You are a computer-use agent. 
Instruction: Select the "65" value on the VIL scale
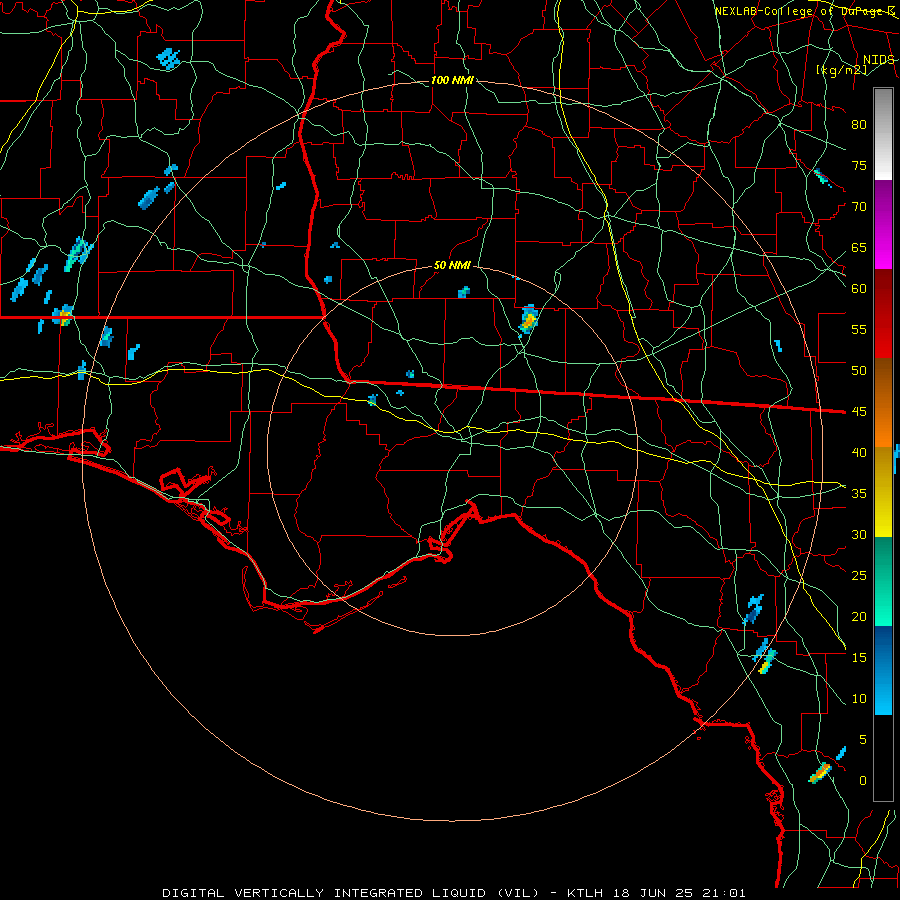[859, 248]
